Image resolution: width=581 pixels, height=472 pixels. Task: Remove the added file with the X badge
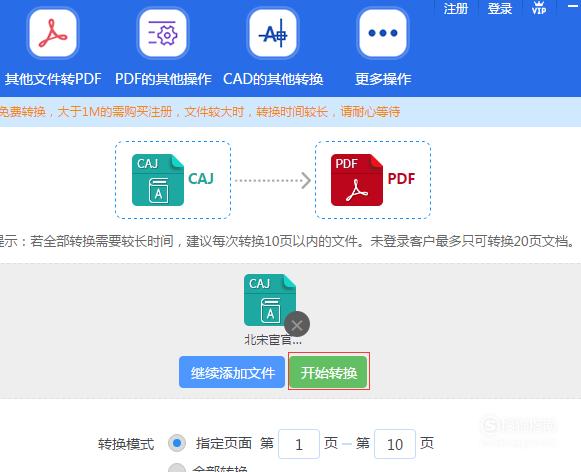click(297, 325)
